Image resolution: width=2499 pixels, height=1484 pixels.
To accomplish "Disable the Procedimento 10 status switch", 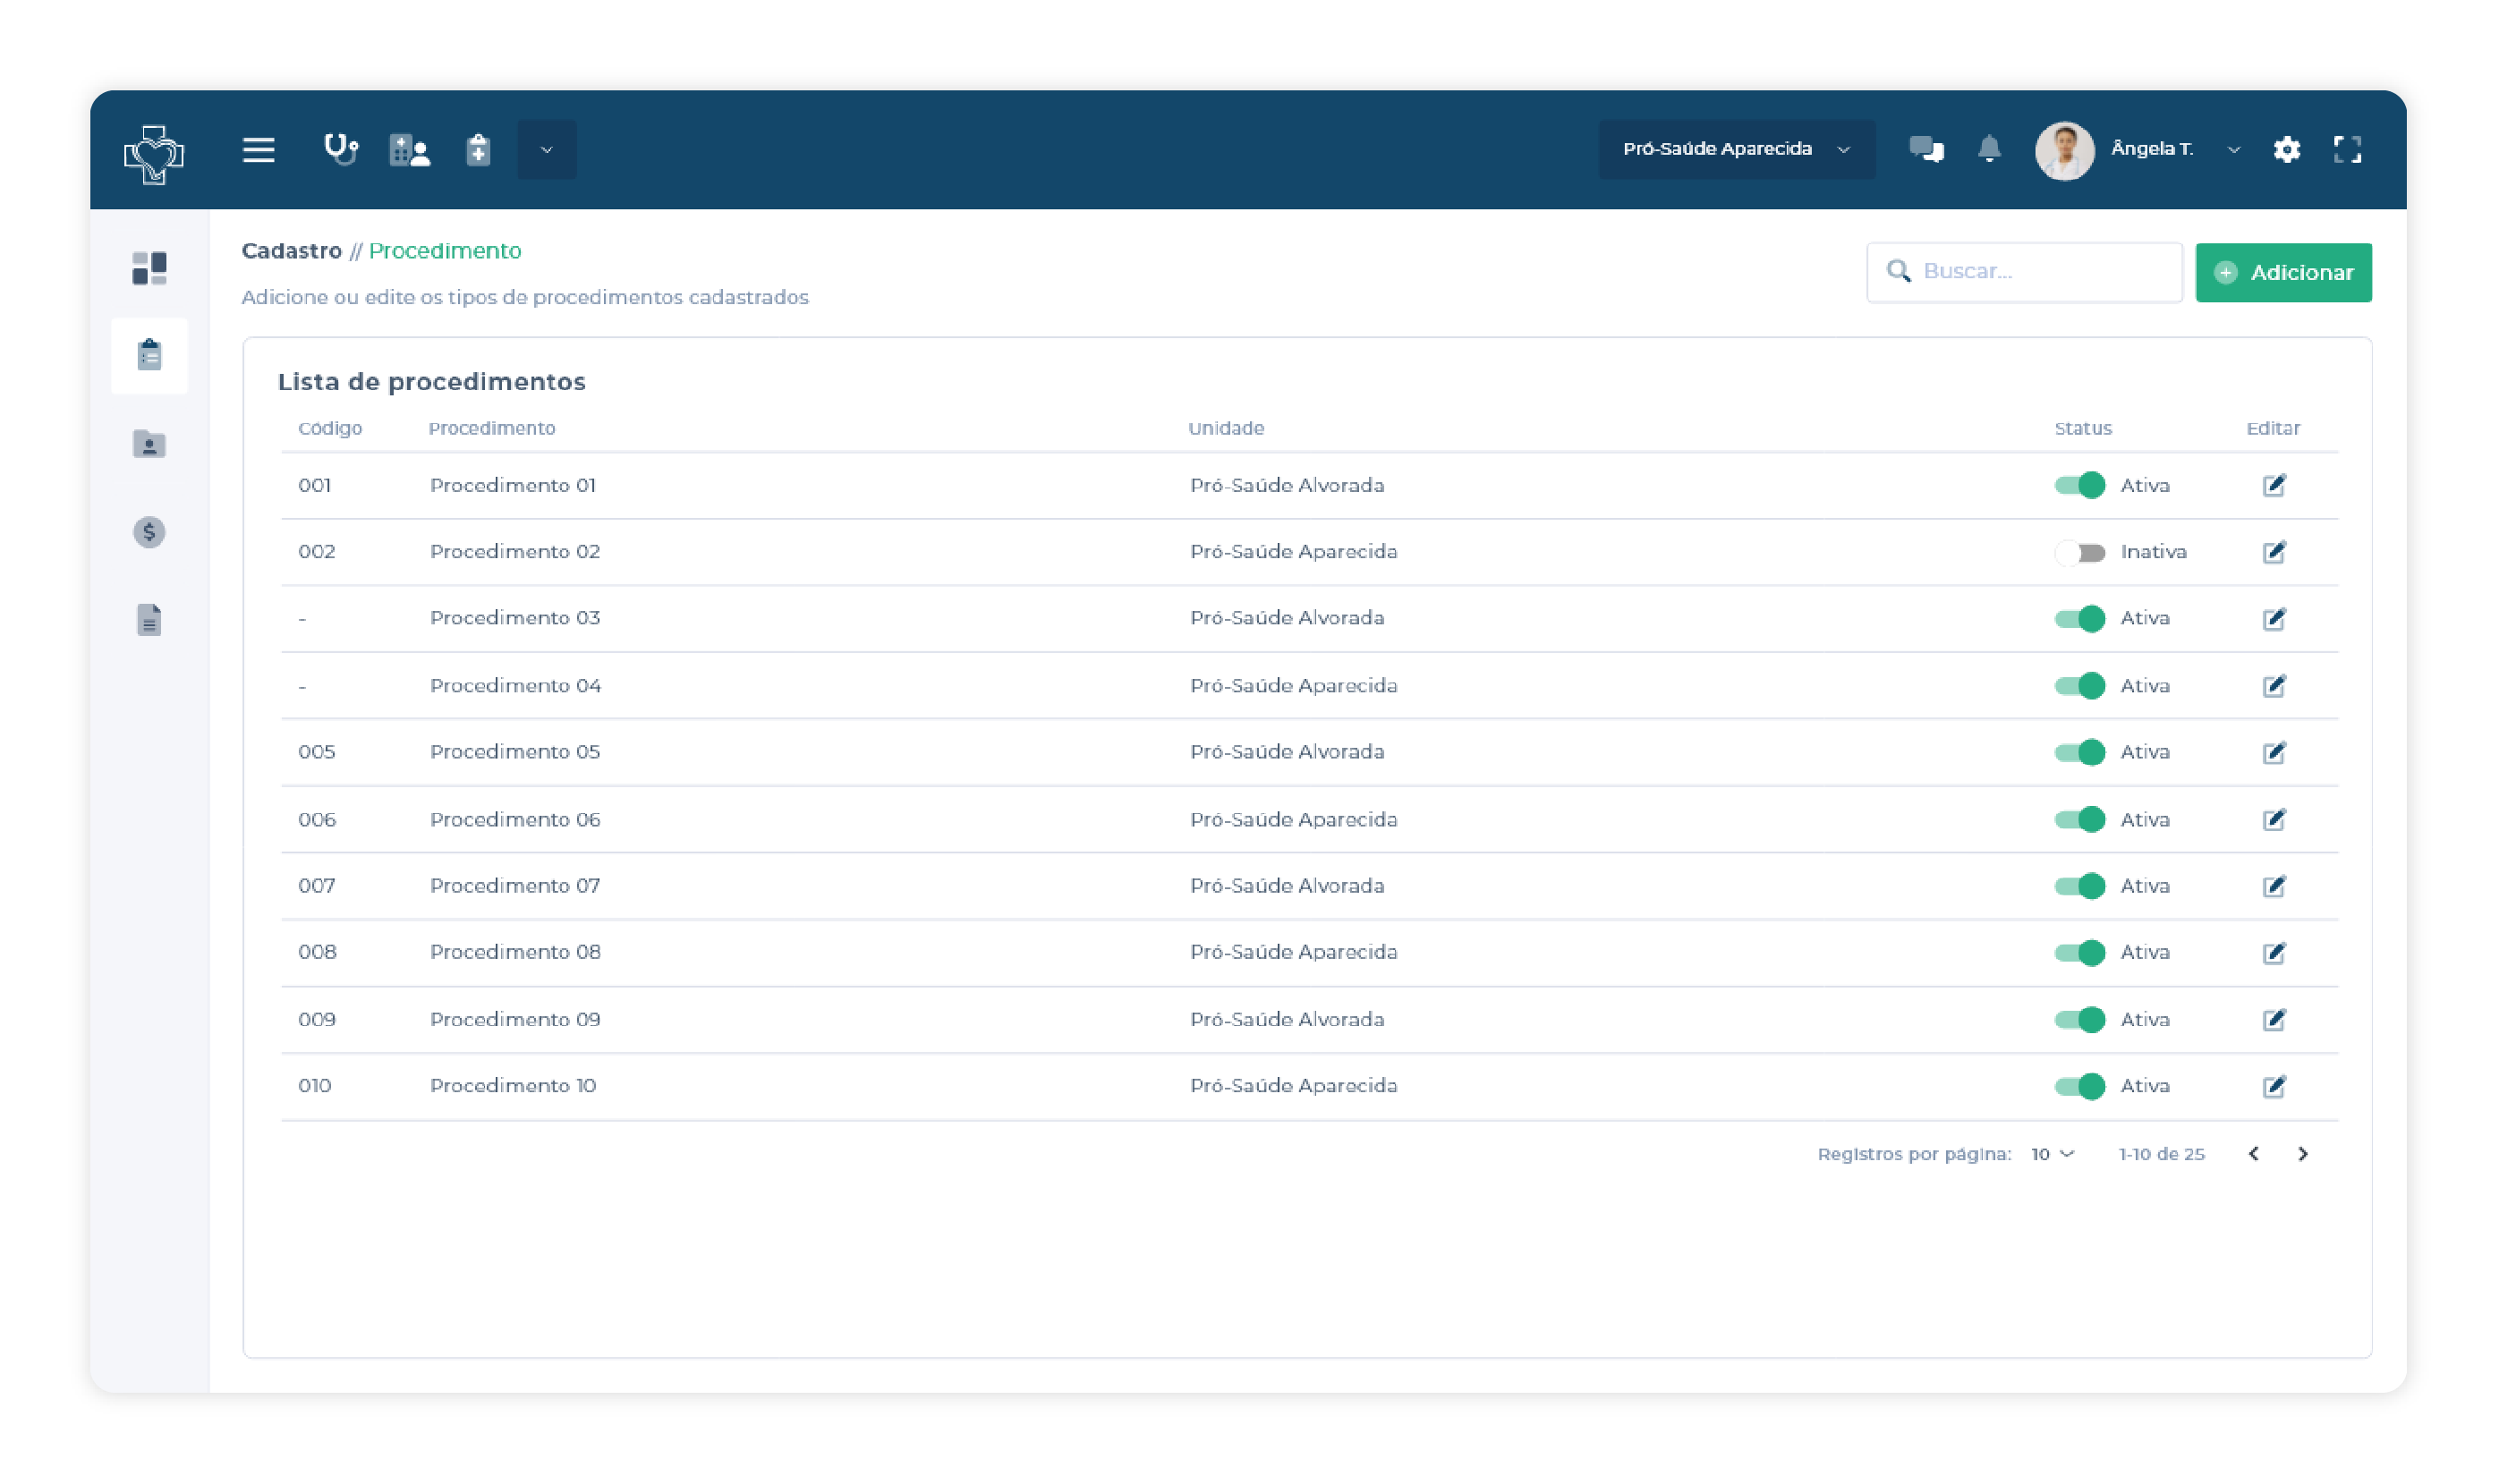I will point(2079,1086).
